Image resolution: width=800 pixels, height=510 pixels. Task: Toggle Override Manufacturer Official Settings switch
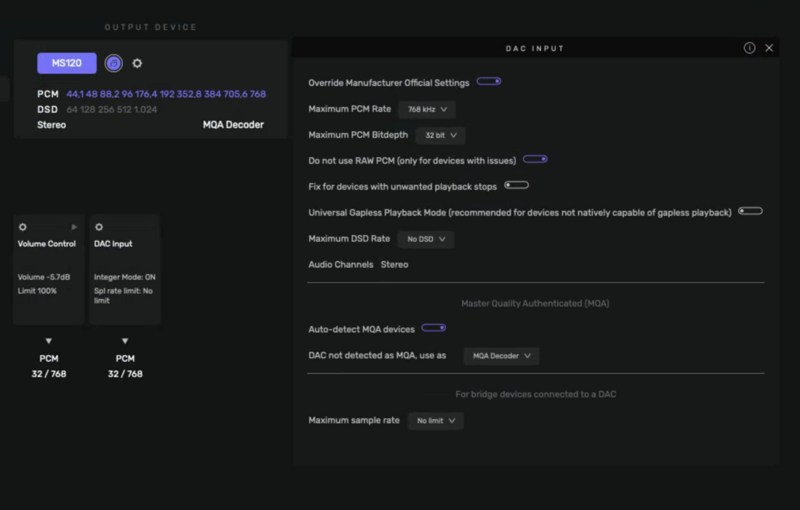pos(489,82)
